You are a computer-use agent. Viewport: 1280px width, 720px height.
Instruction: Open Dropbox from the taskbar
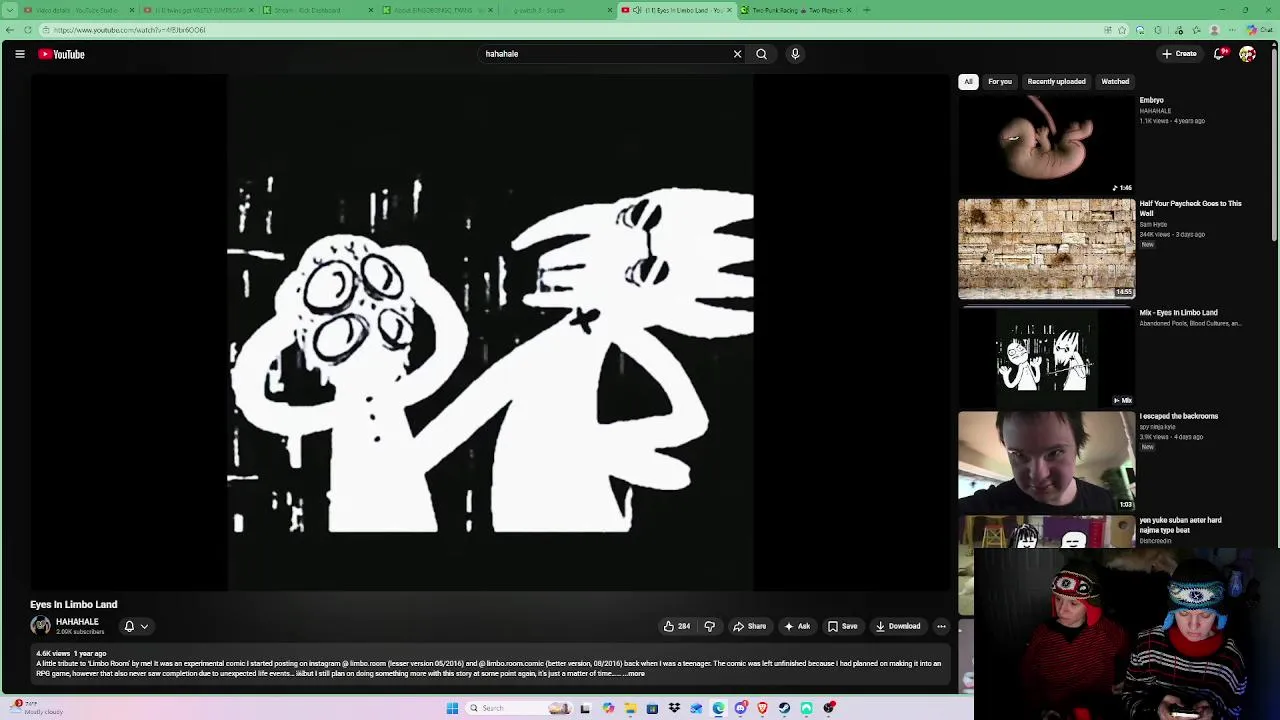(x=674, y=708)
